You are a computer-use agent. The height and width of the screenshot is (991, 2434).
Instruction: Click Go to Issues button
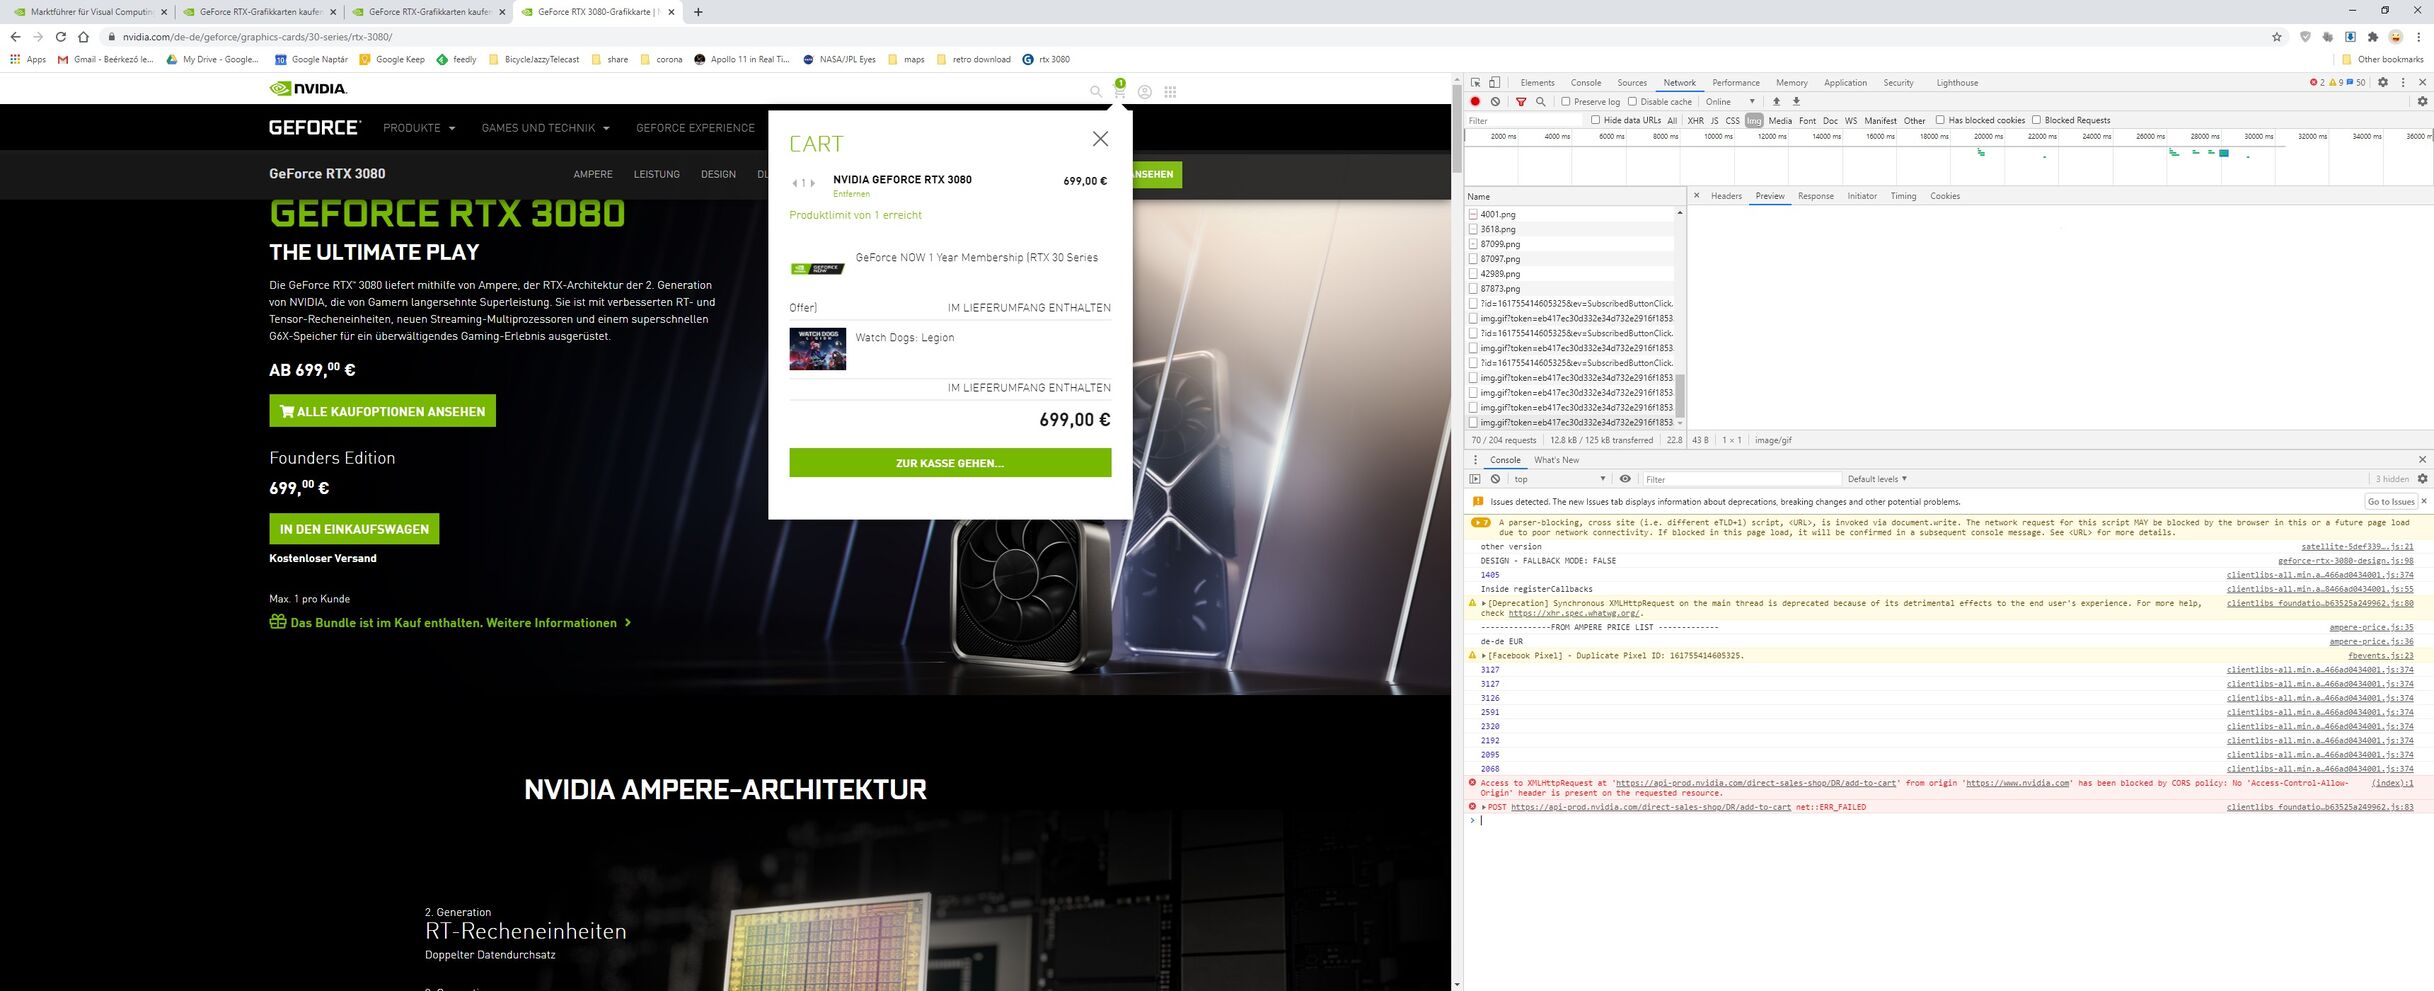click(x=2391, y=502)
